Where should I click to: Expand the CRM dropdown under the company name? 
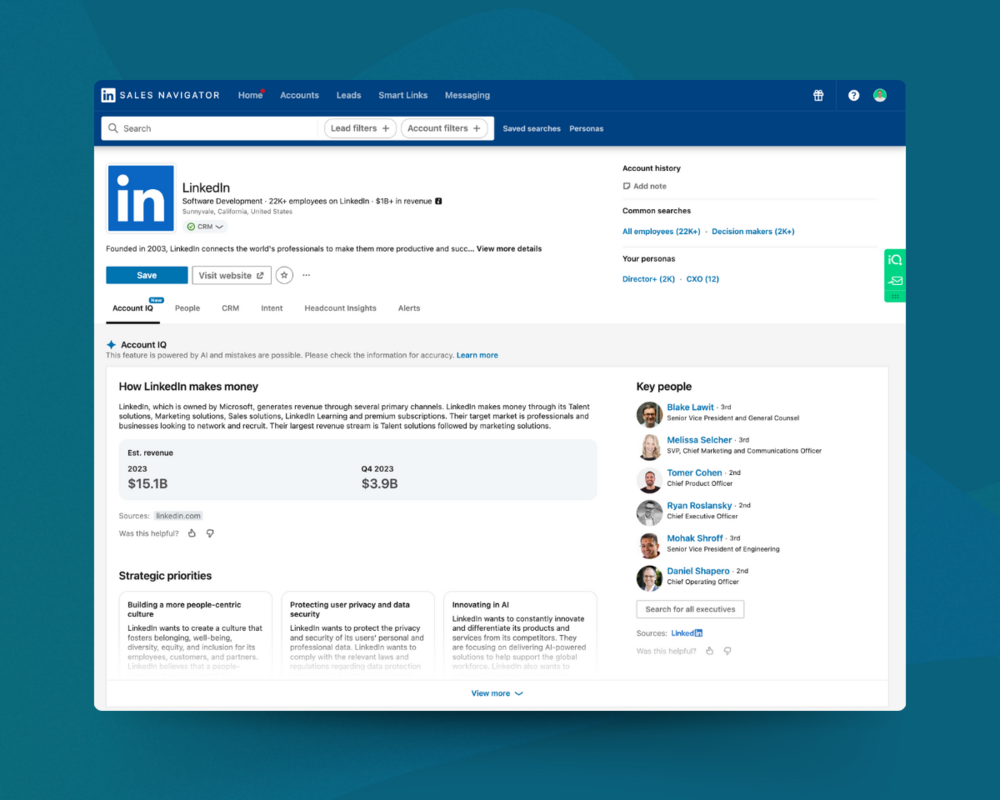pyautogui.click(x=204, y=226)
